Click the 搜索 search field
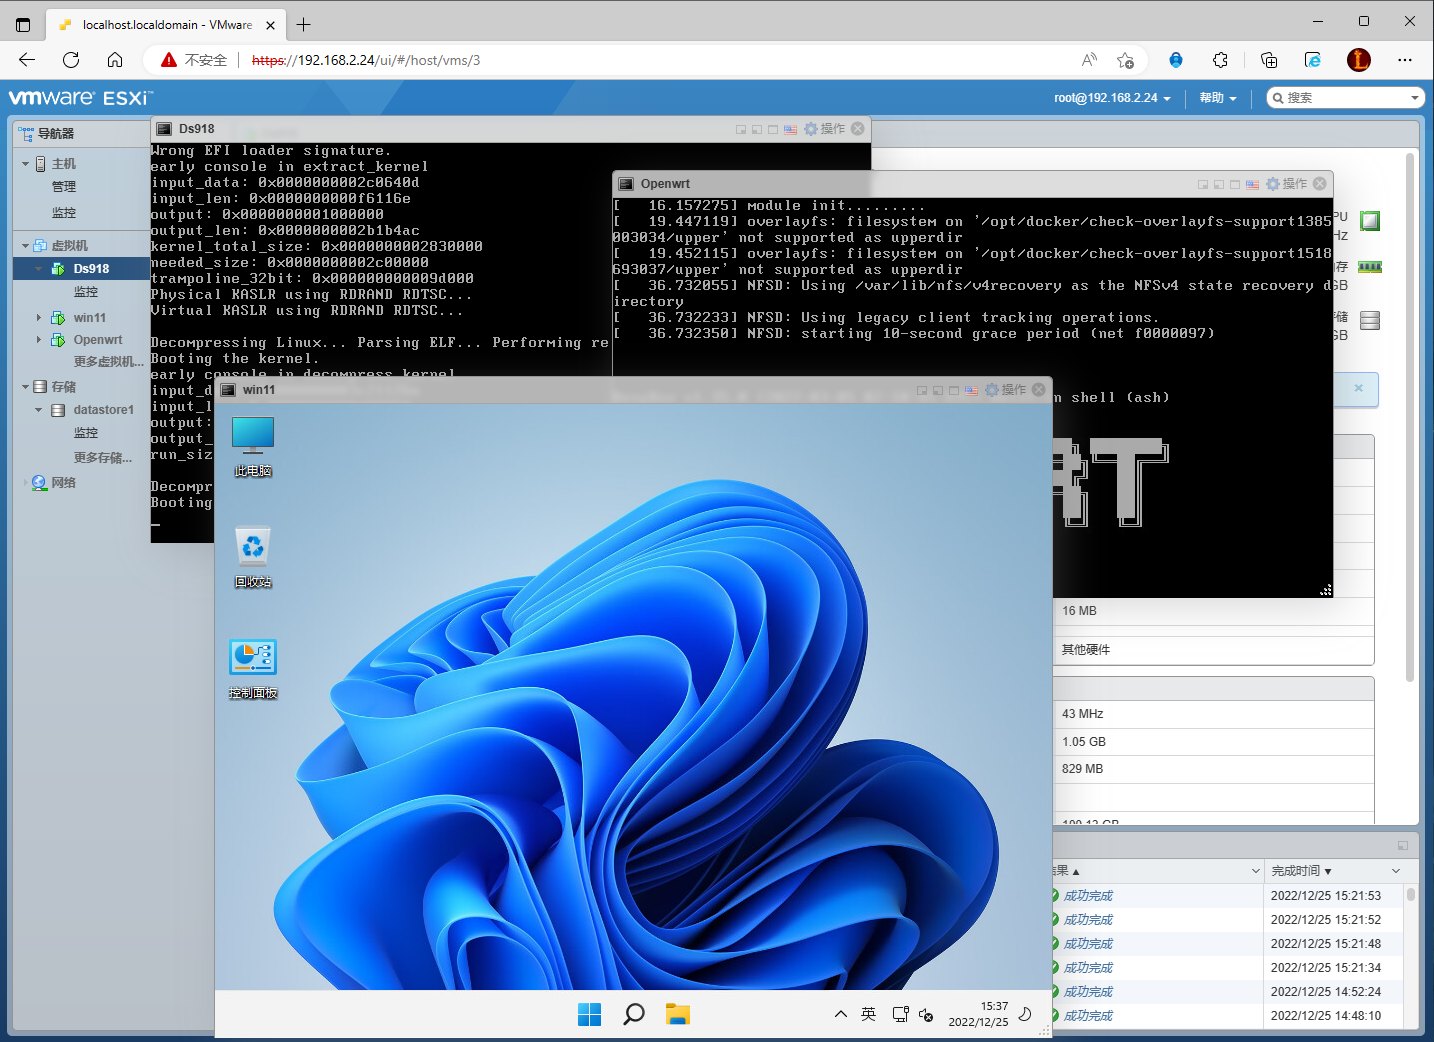The width and height of the screenshot is (1434, 1042). [1345, 98]
